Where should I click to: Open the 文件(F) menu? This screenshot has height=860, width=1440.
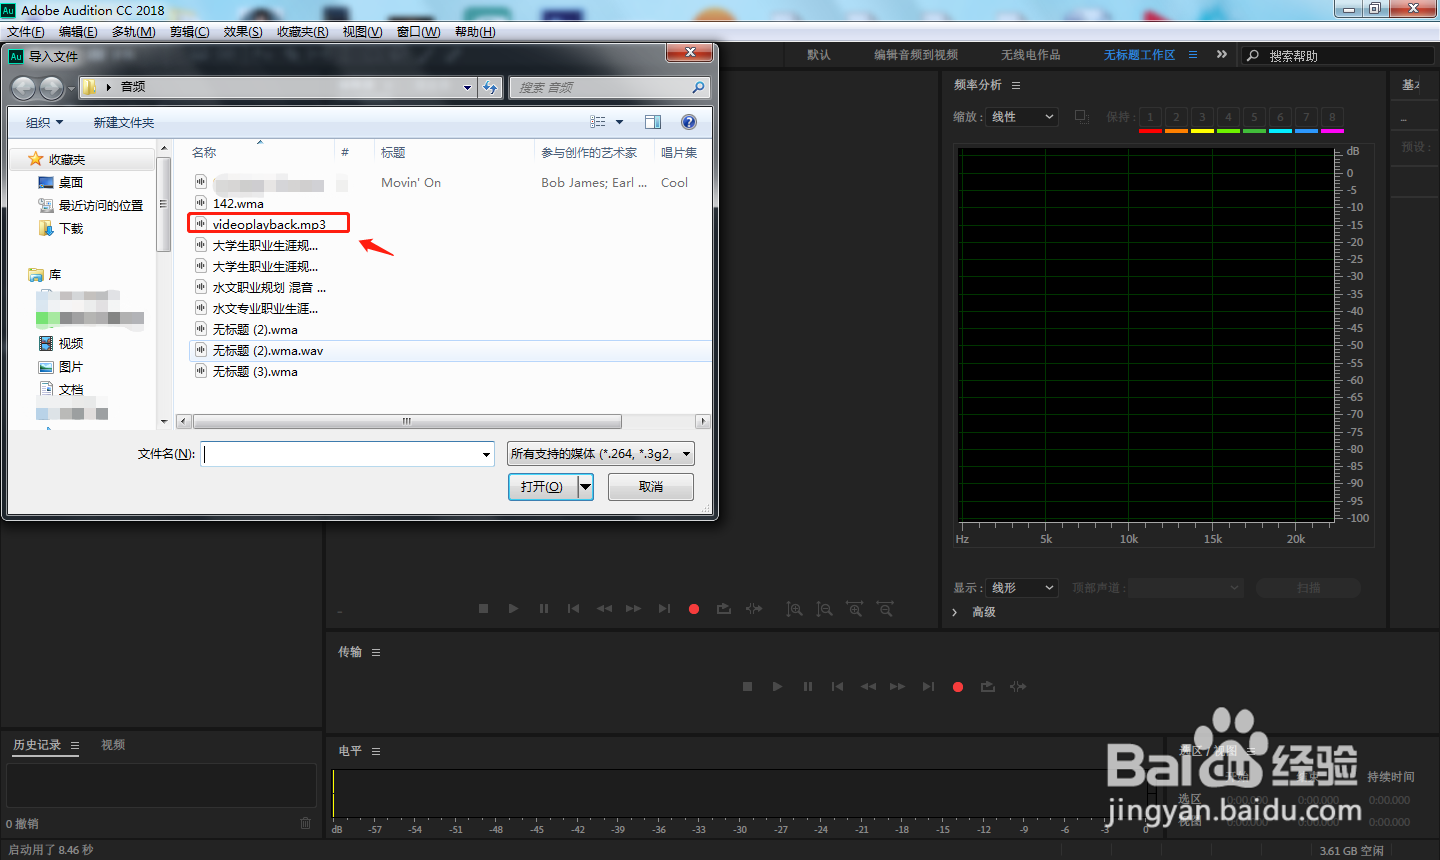26,32
